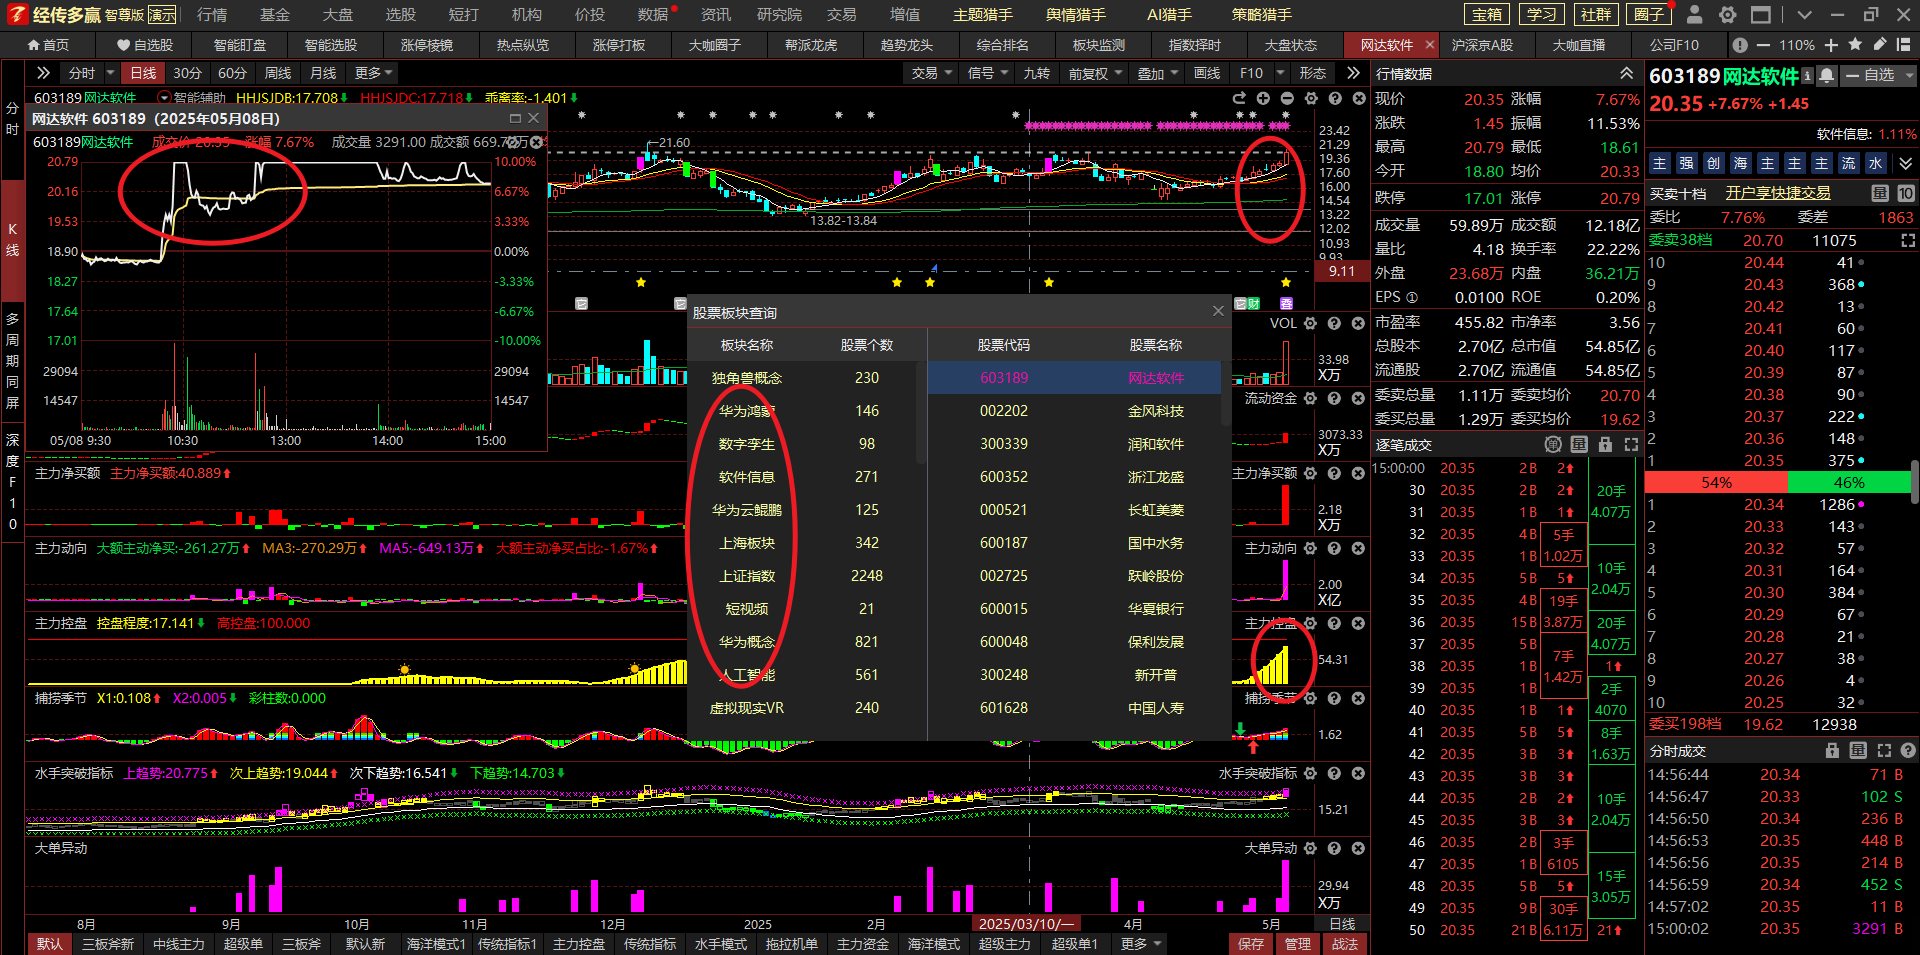Toggle the 海 tag badge
1920x955 pixels.
pyautogui.click(x=1741, y=163)
